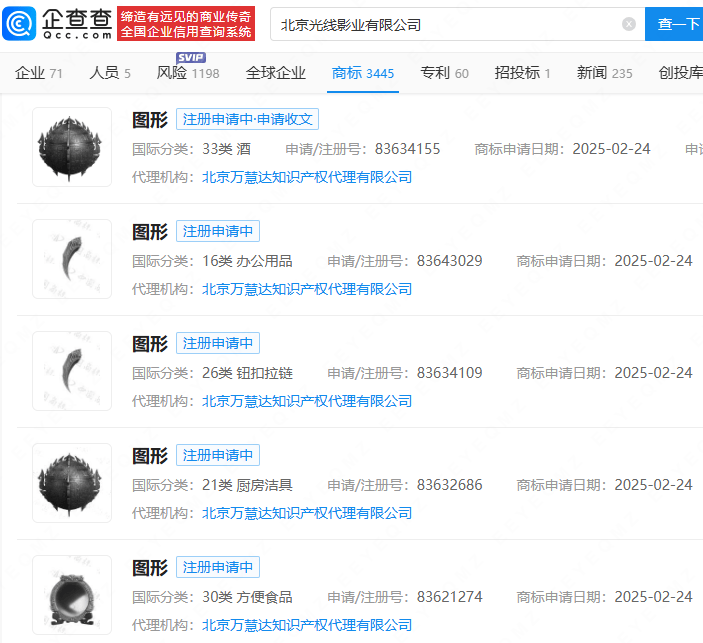Click date 2025-02-24 in the 83632686 row

pyautogui.click(x=654, y=485)
